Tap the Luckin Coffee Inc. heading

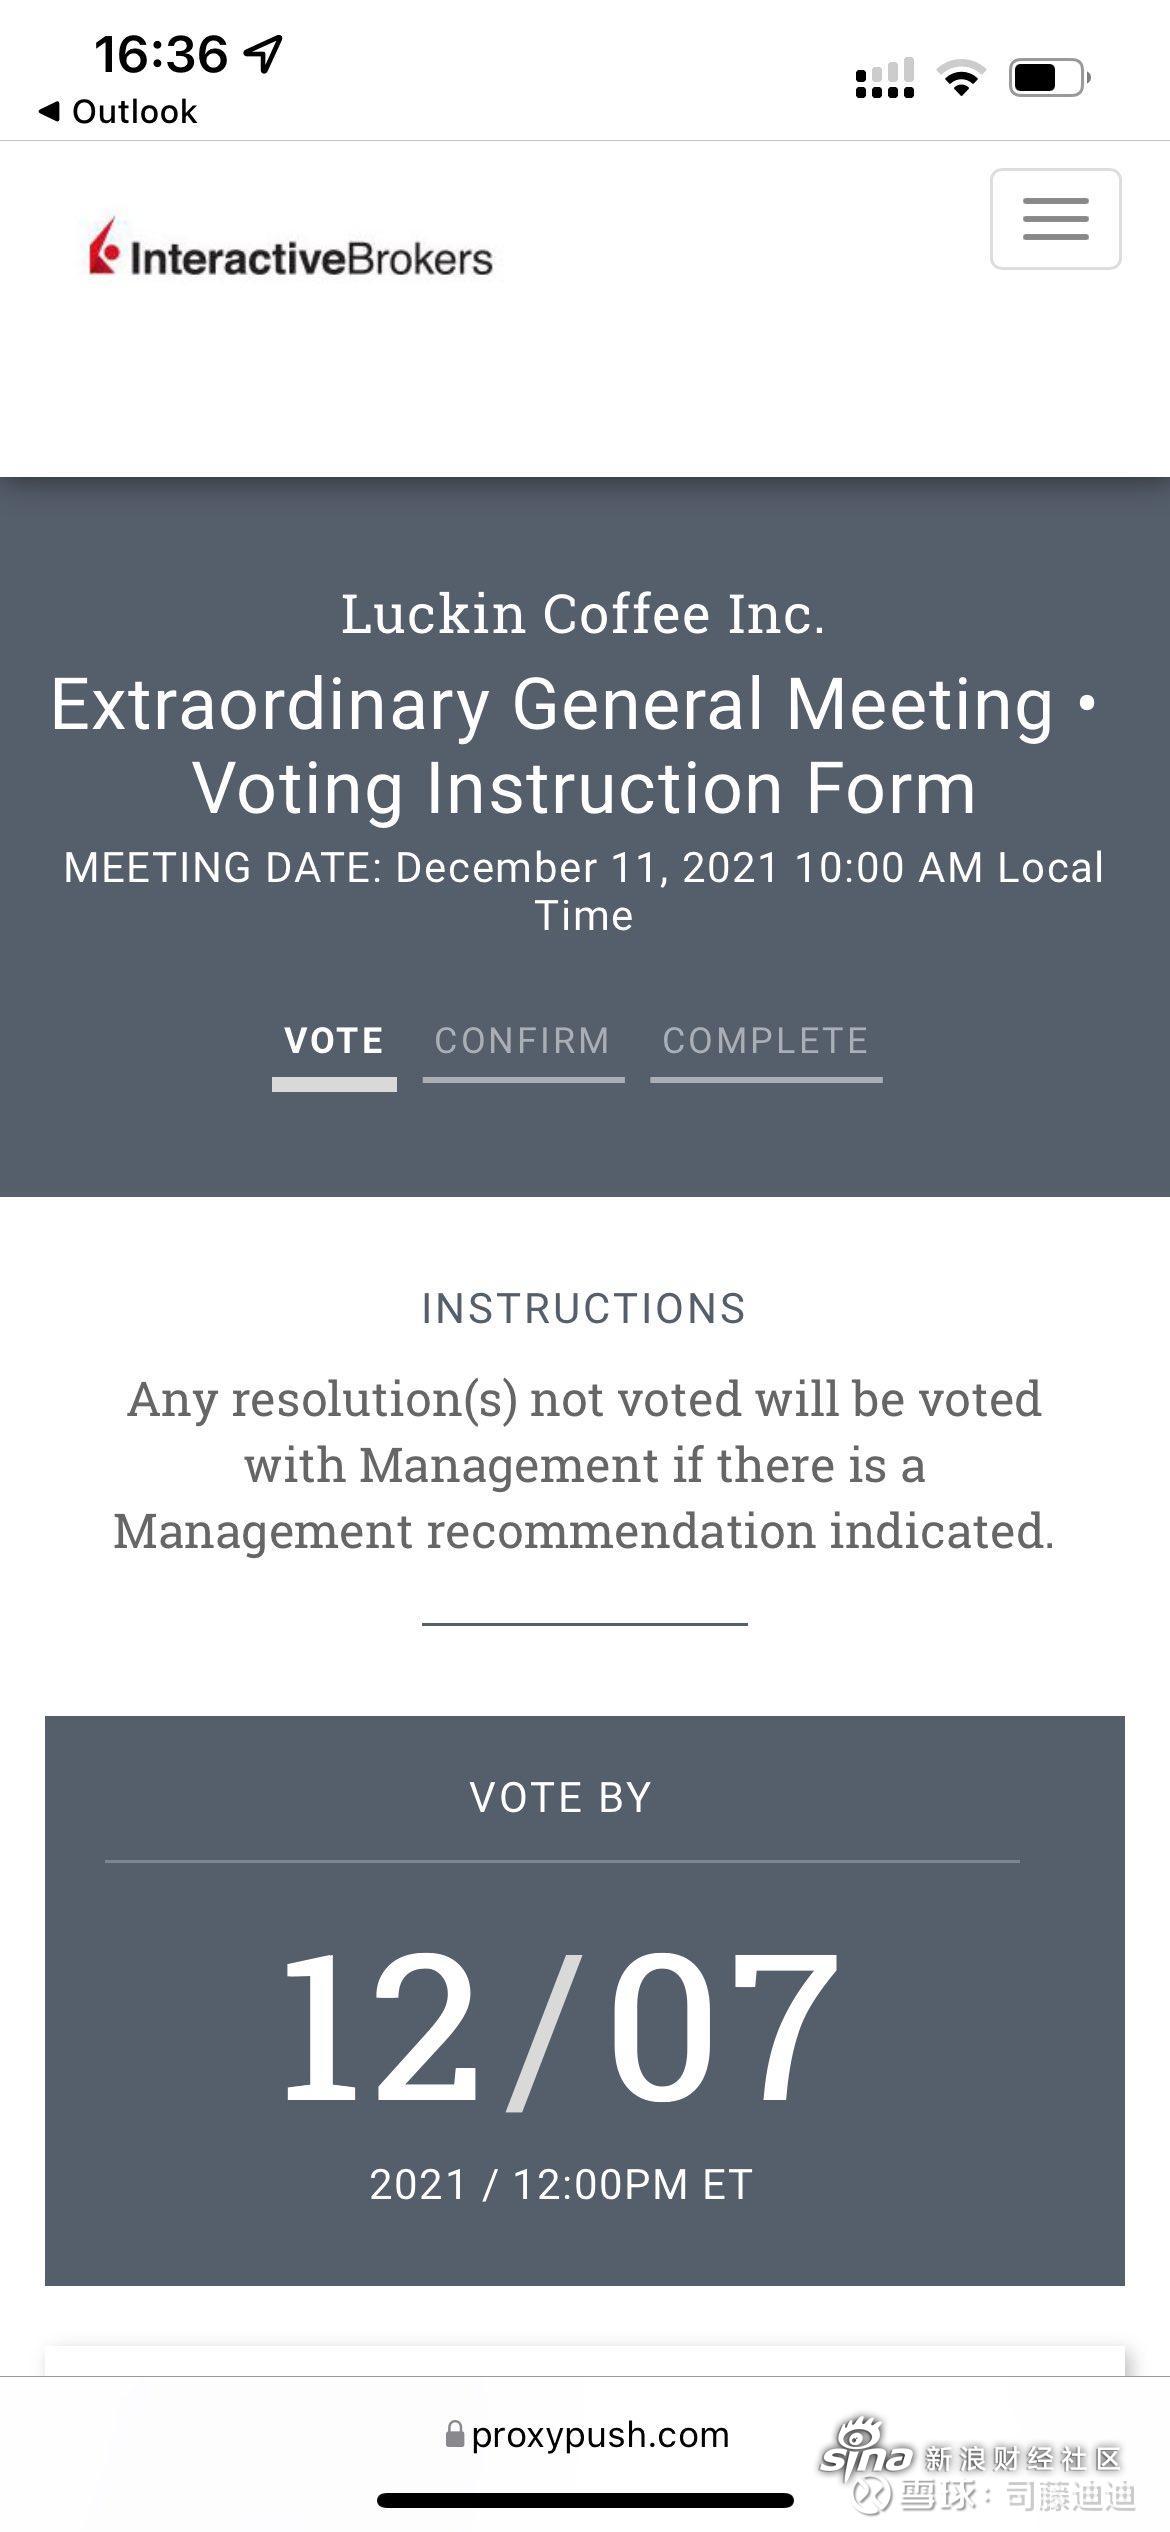584,613
